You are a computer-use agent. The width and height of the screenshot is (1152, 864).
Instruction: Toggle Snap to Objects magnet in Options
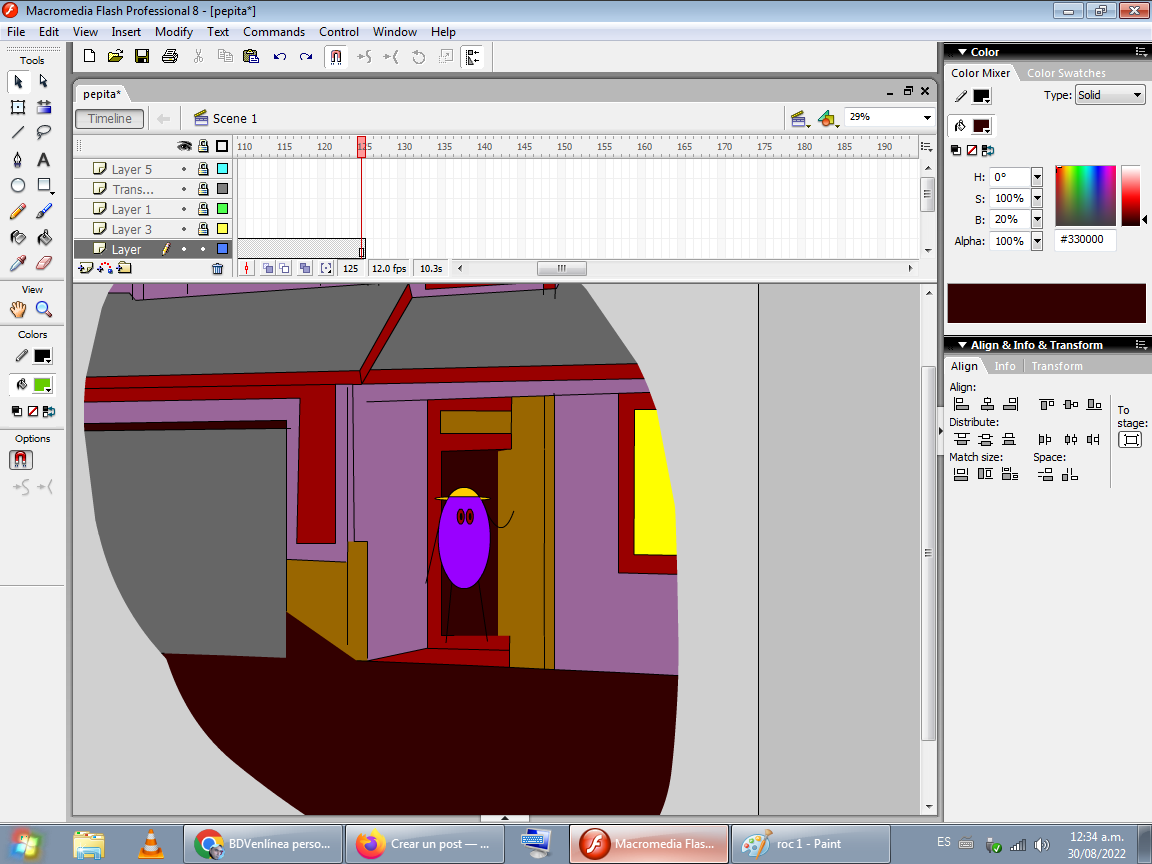(x=21, y=460)
